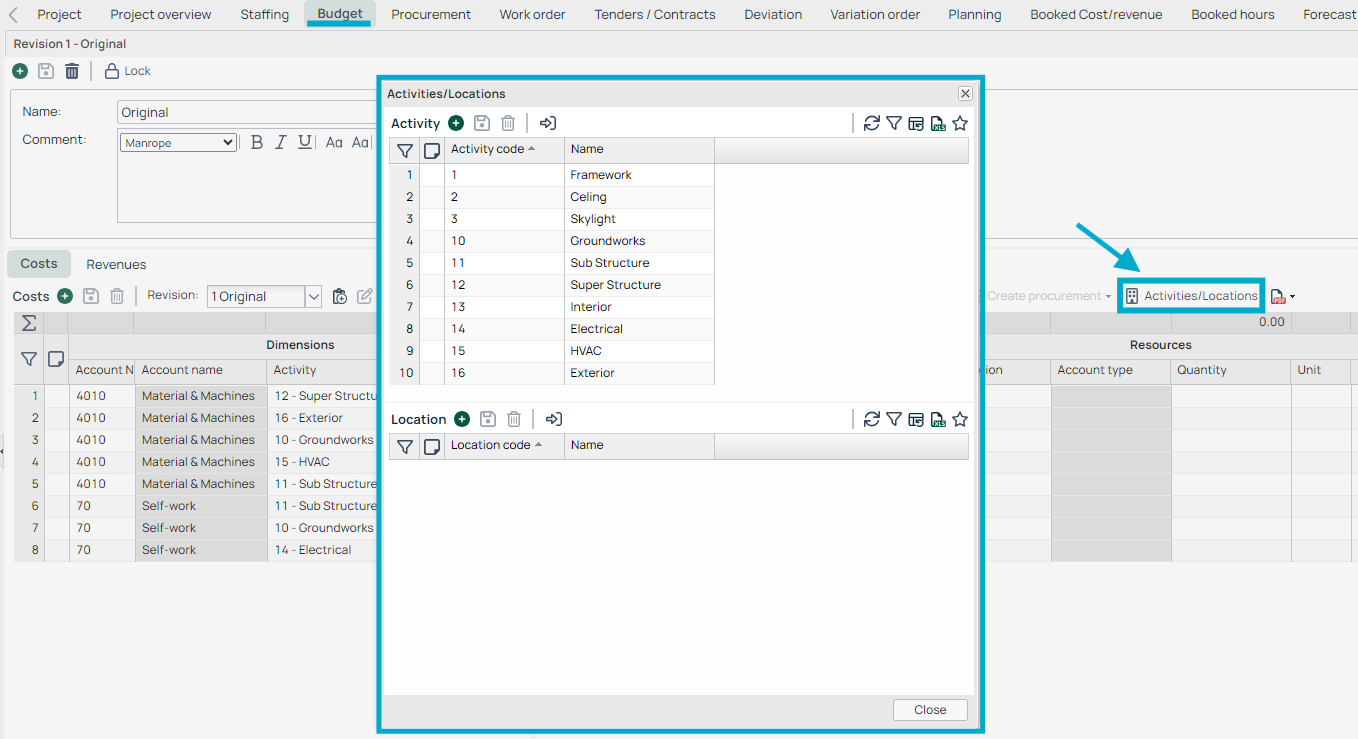This screenshot has height=739, width=1358.
Task: Open the PDF export dropdown arrow
Action: (x=1292, y=297)
